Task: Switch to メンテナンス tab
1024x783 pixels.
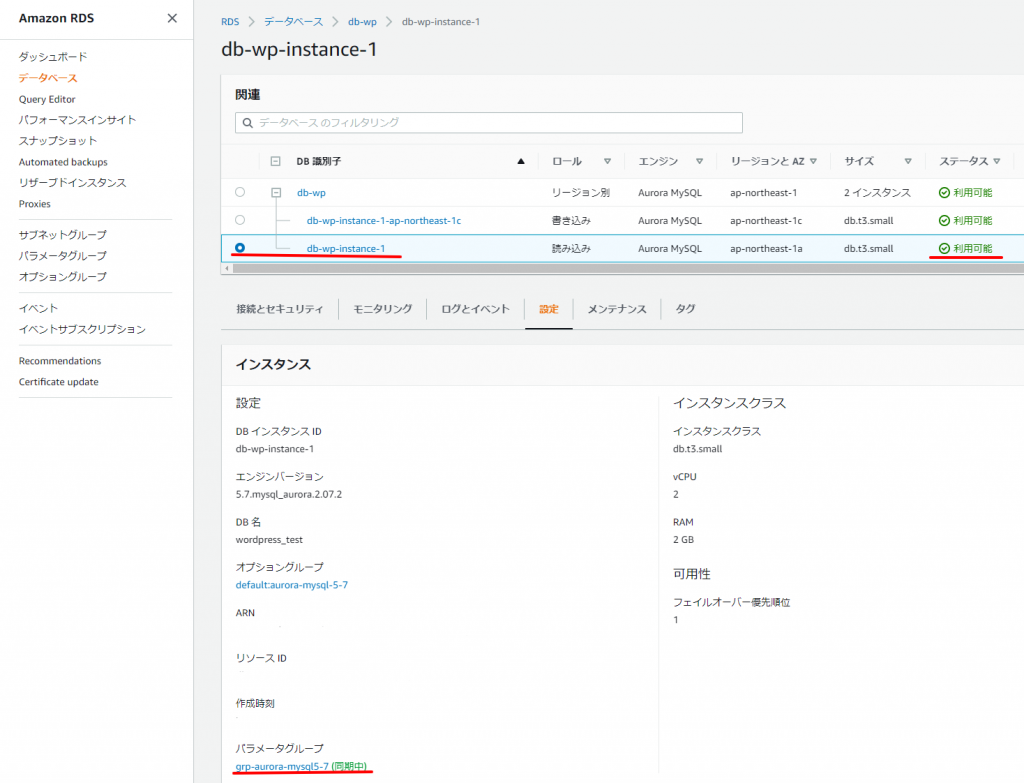Action: point(616,309)
